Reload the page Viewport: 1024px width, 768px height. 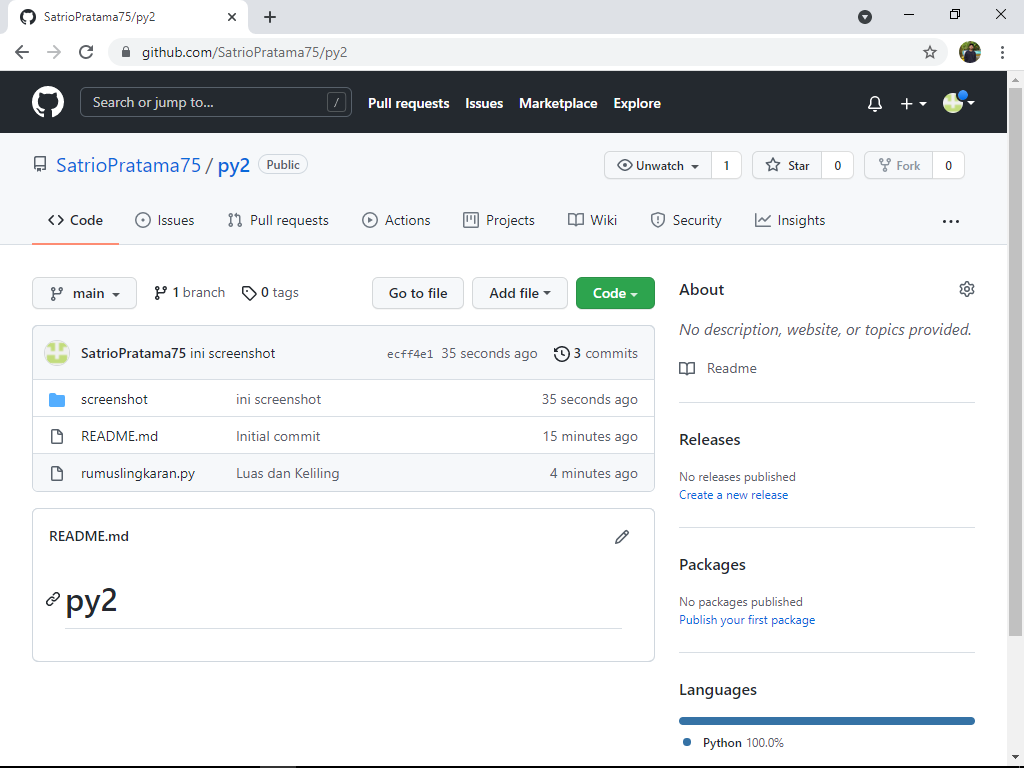pos(86,52)
